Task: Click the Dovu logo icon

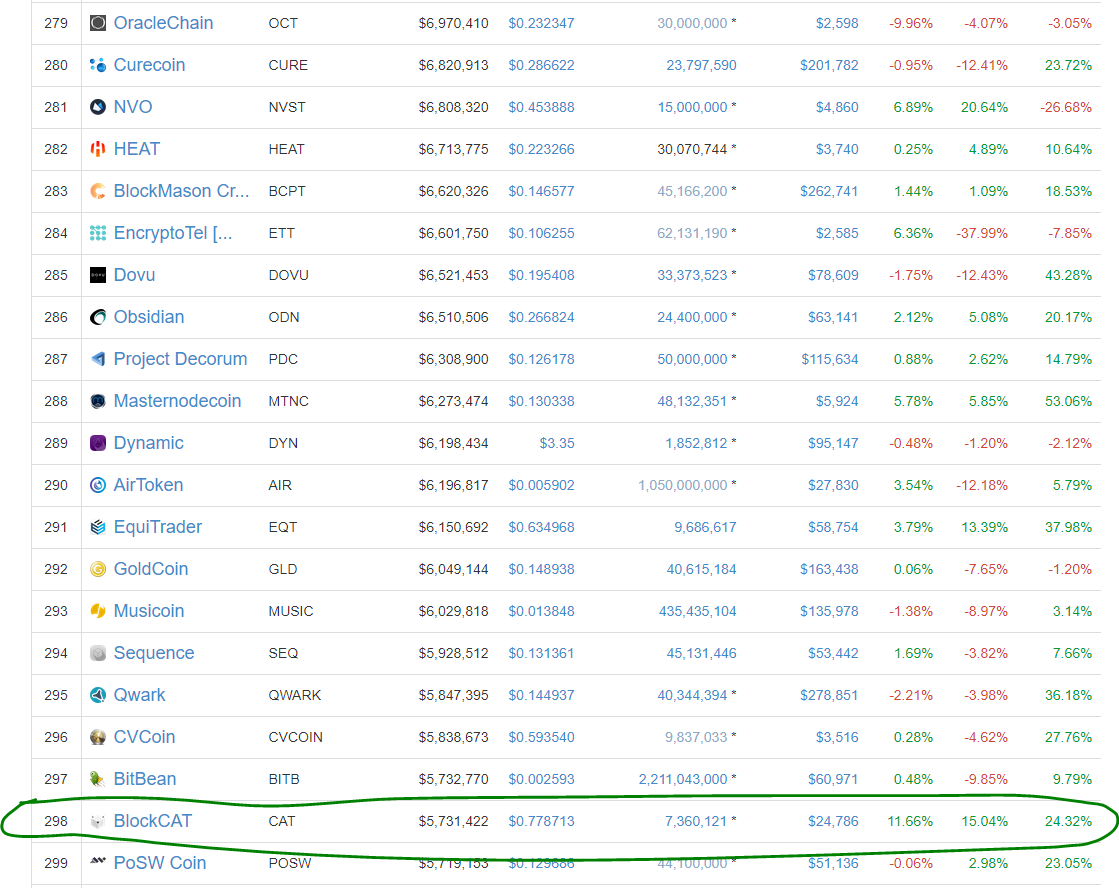Action: click(x=98, y=275)
